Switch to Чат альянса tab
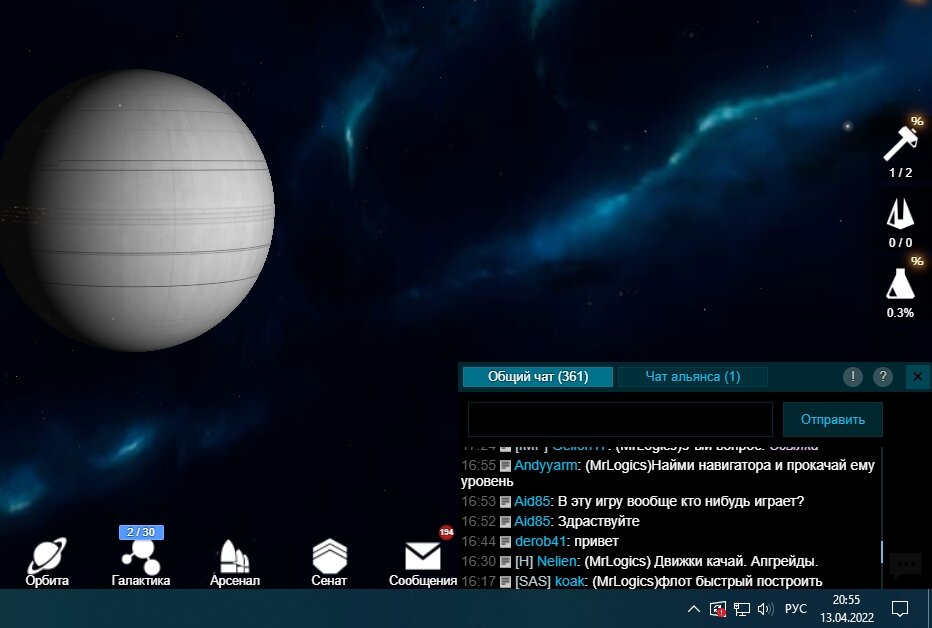 (x=692, y=377)
